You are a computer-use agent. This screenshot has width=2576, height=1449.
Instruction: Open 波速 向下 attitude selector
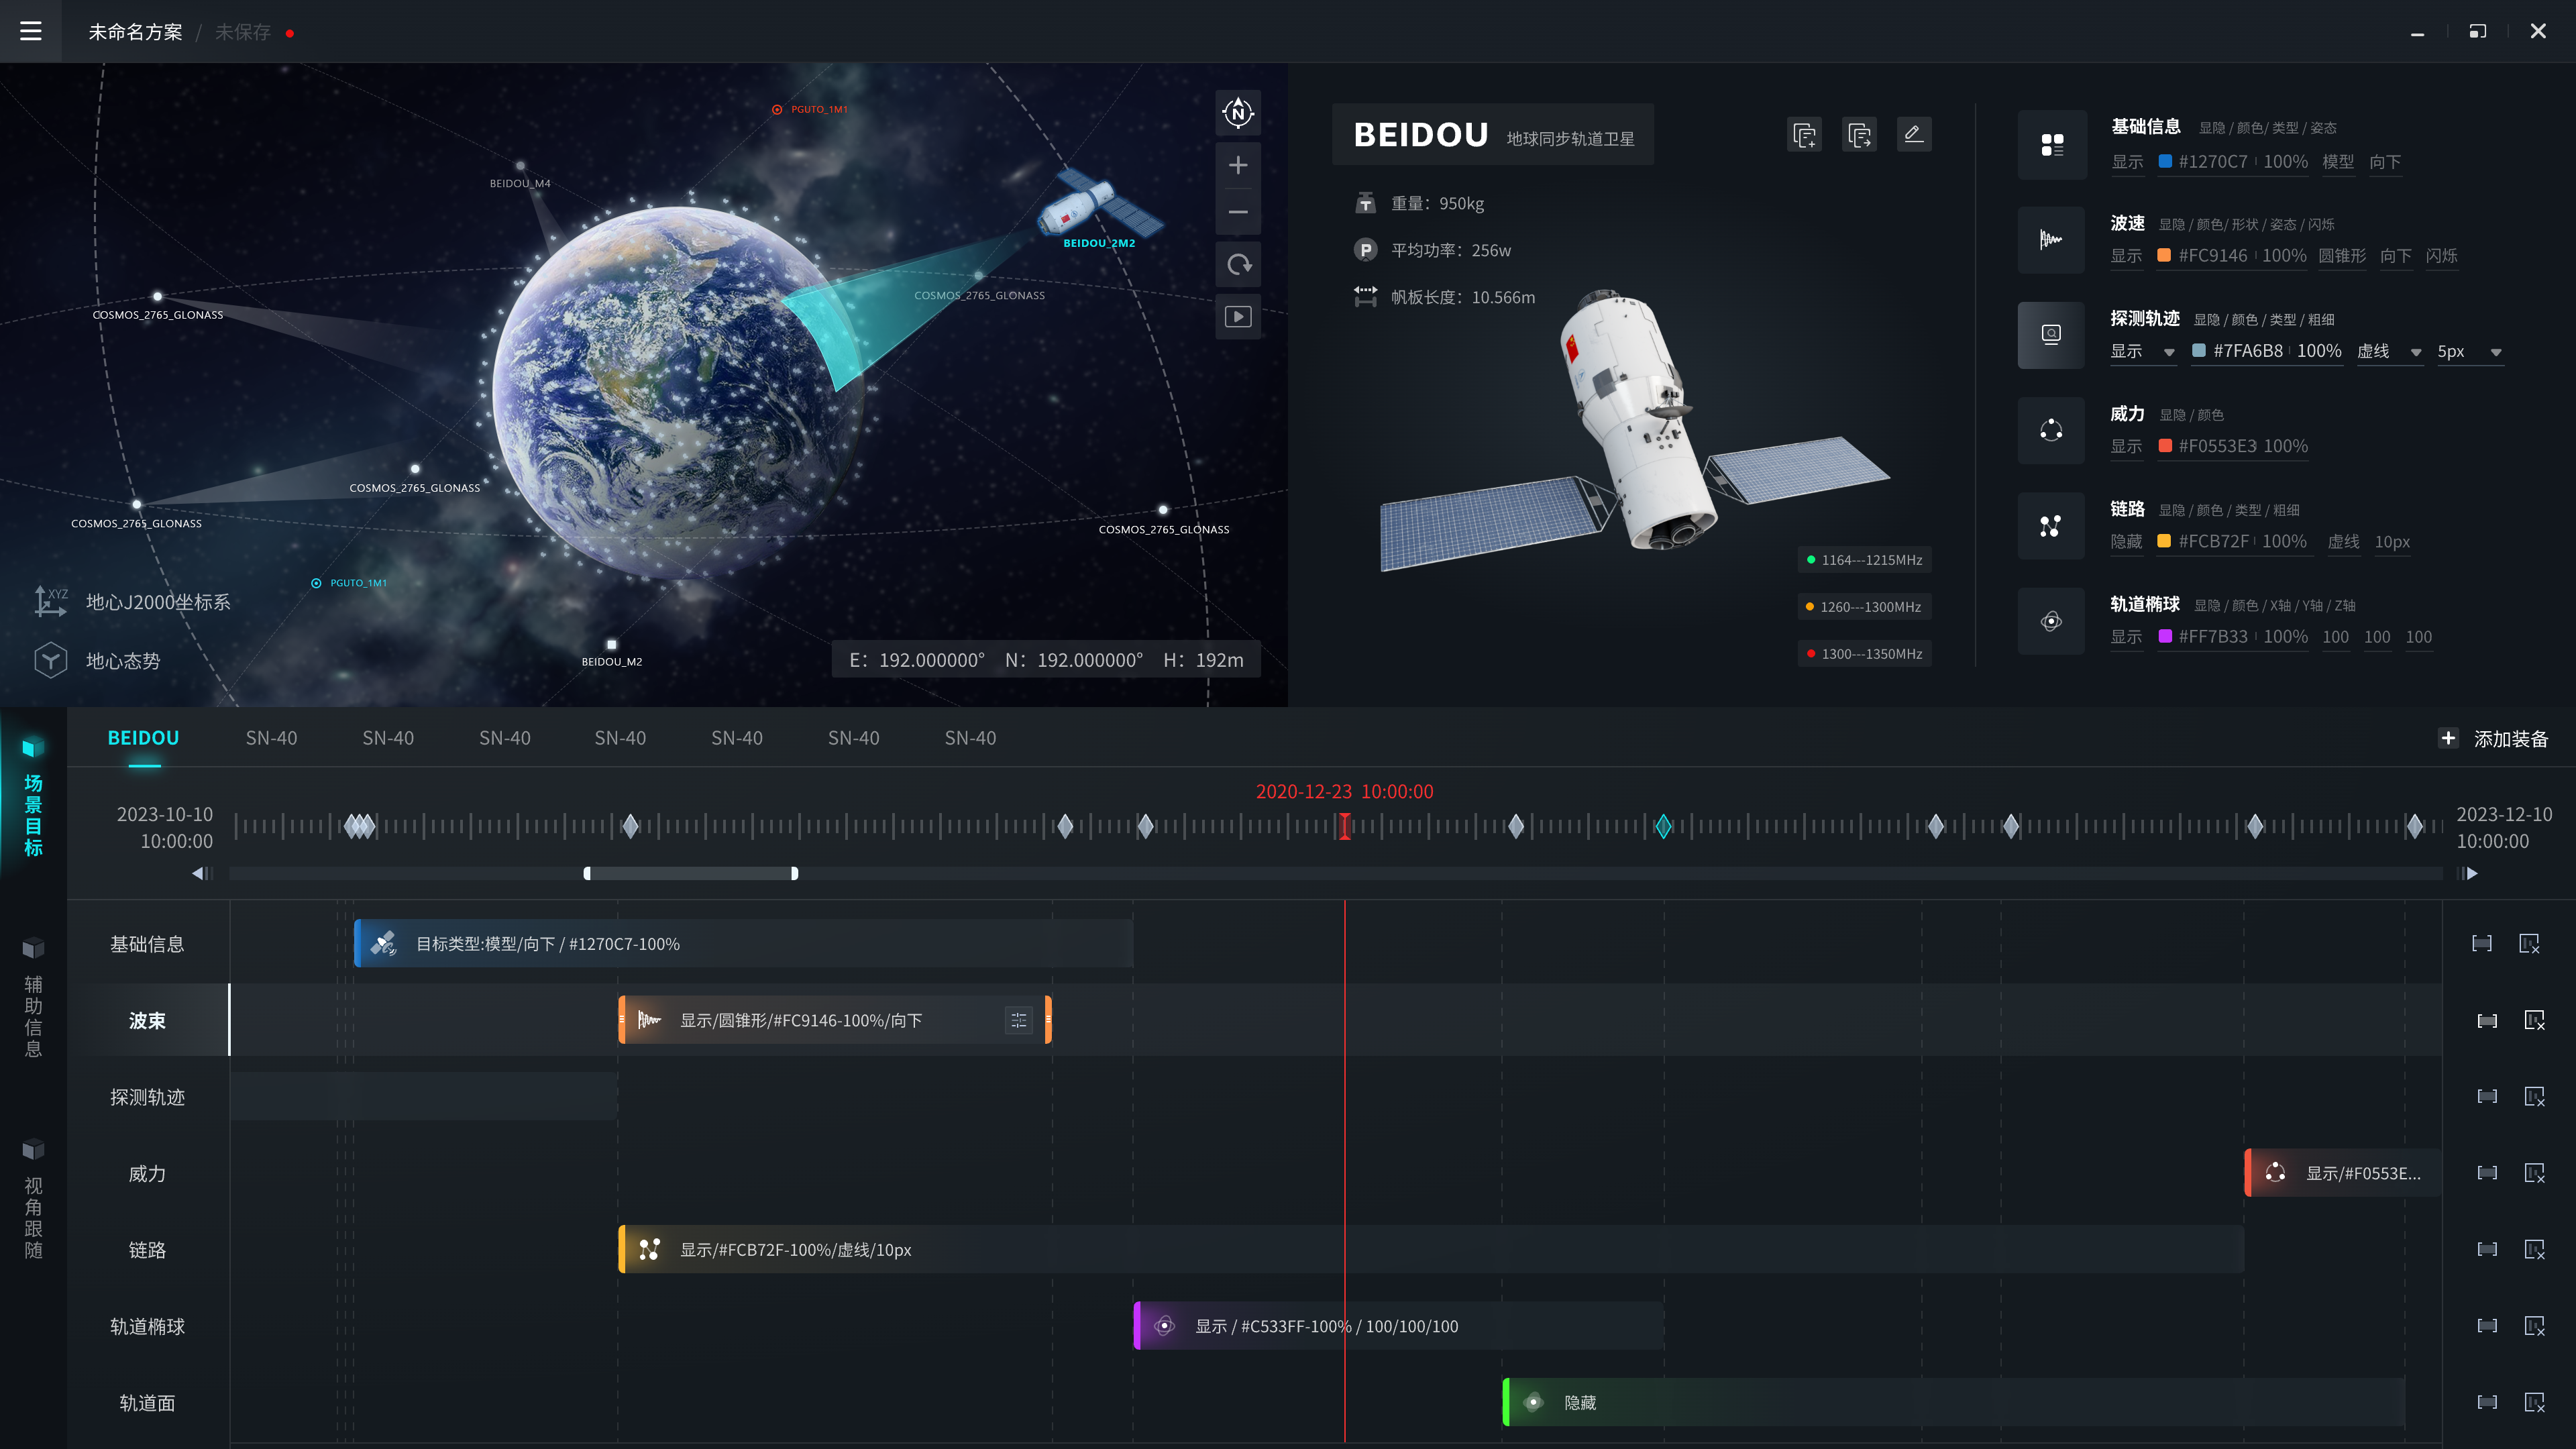pyautogui.click(x=2395, y=256)
